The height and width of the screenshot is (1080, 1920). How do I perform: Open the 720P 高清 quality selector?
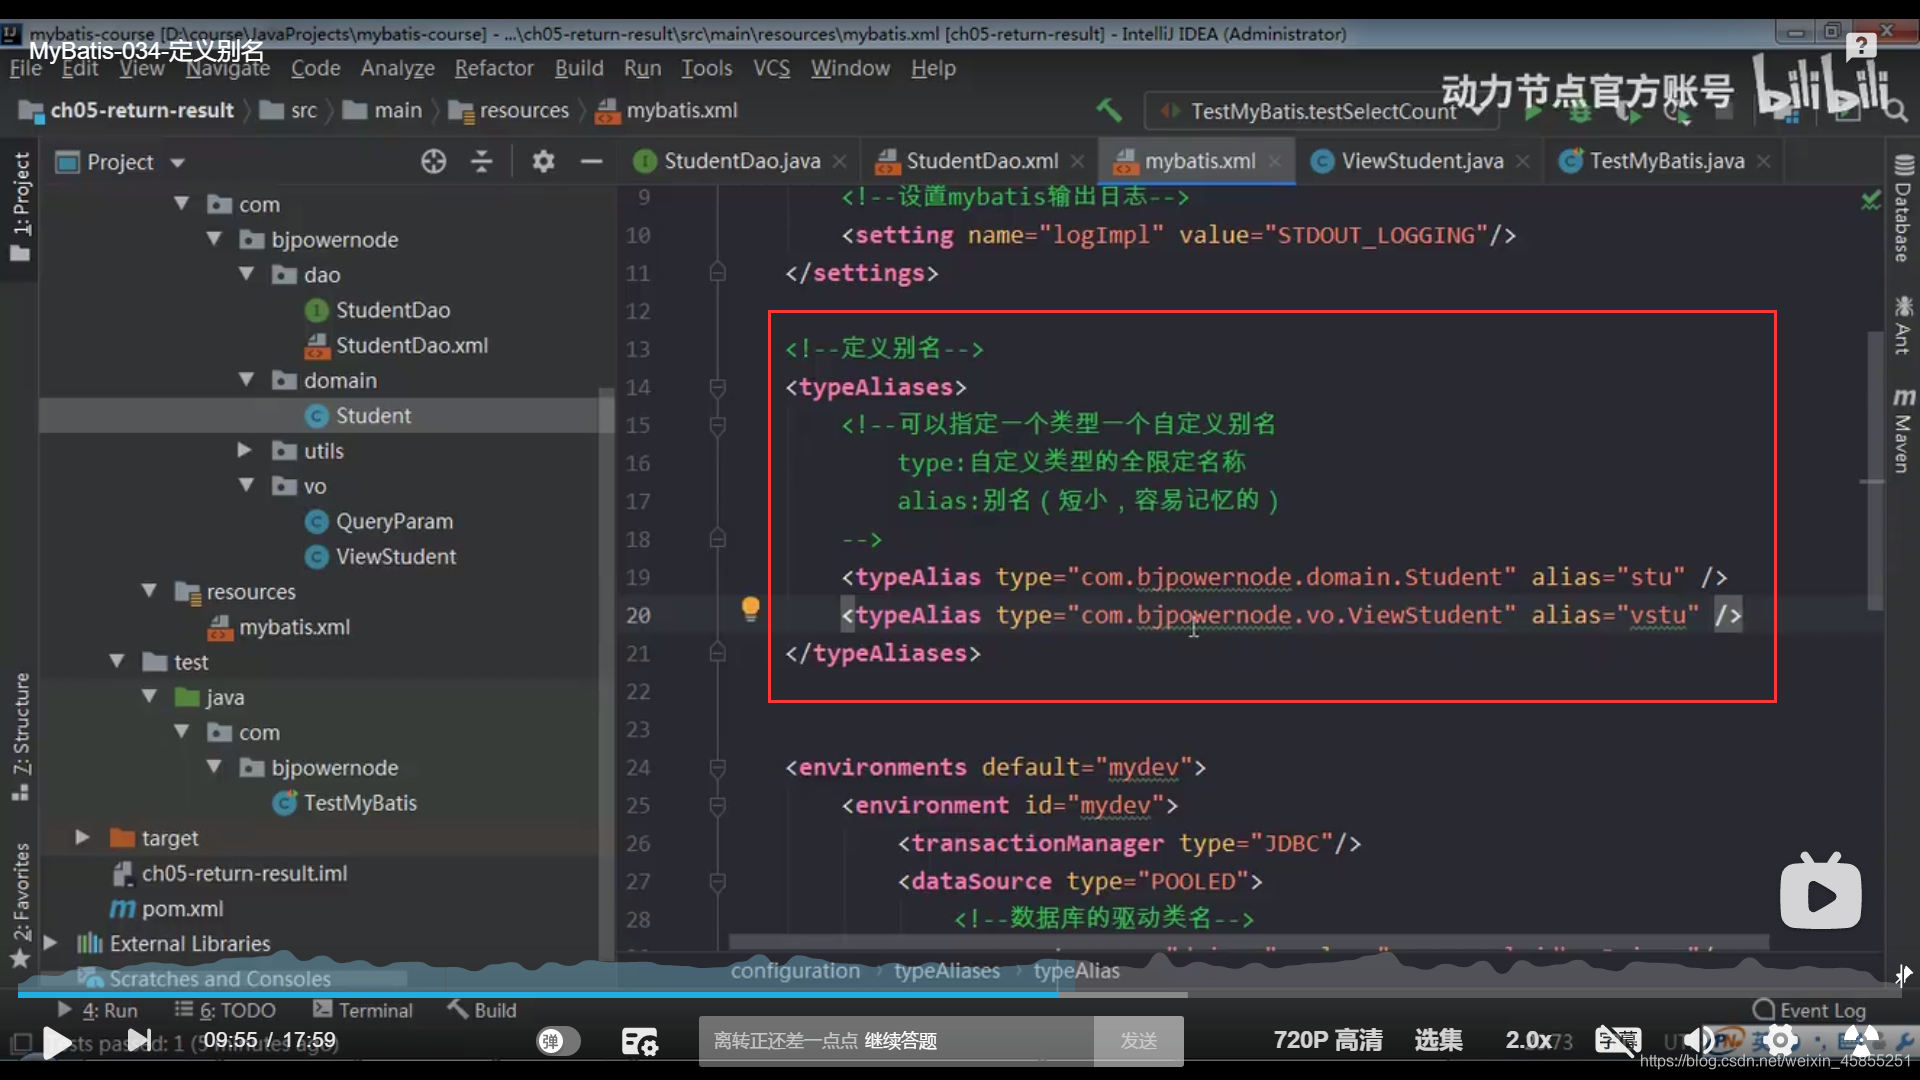point(1327,1040)
